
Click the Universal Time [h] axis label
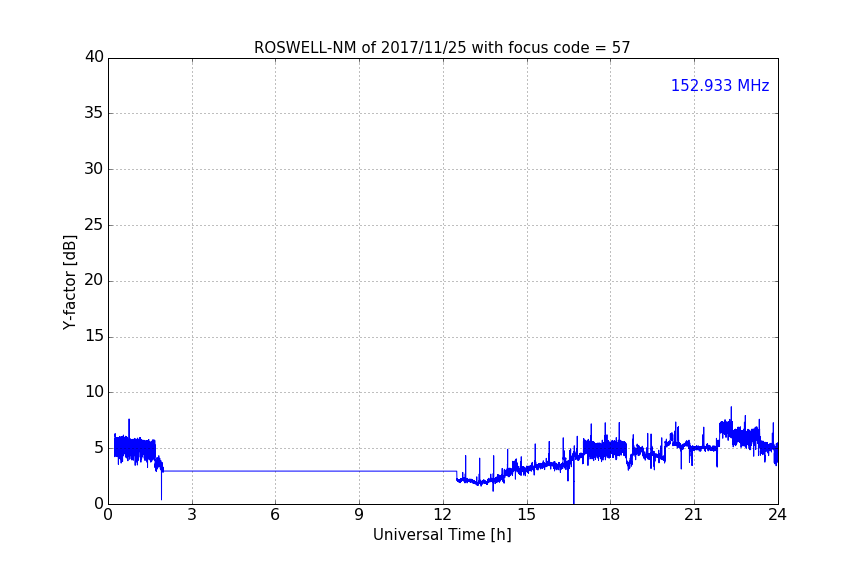442,535
